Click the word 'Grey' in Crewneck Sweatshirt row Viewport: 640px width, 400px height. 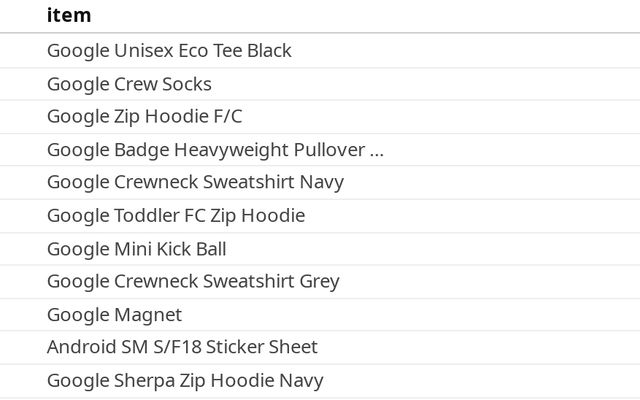[x=319, y=282]
